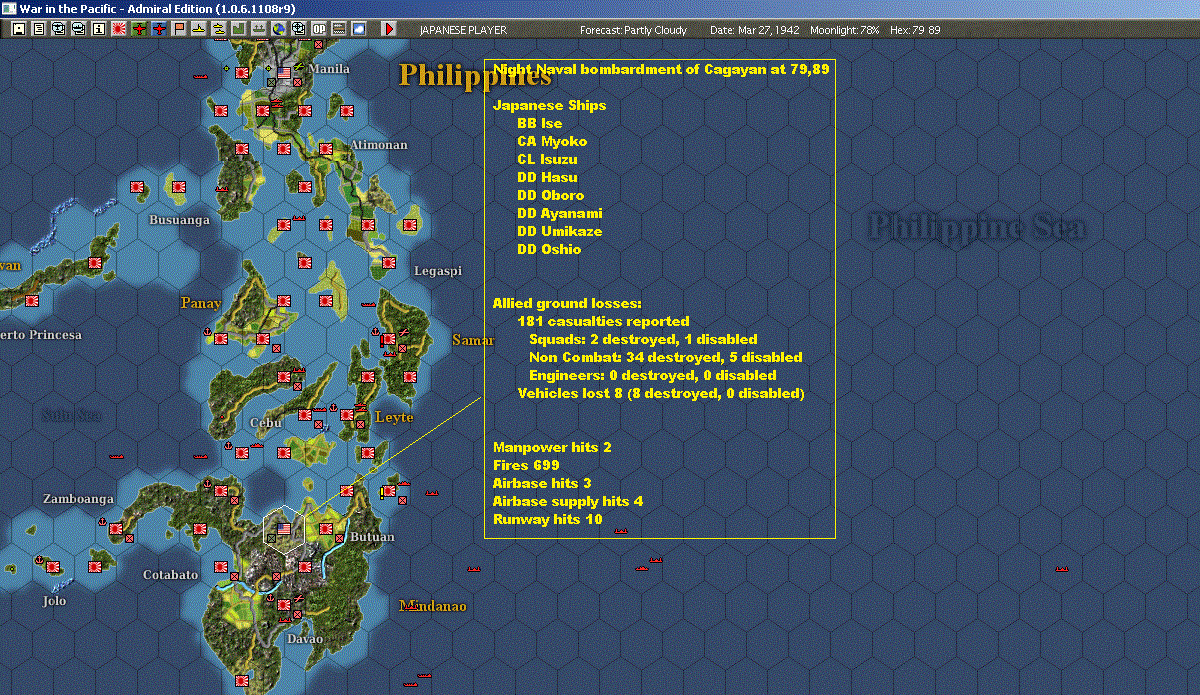The width and height of the screenshot is (1200, 695).
Task: Click the save game disk icon
Action: [18, 30]
